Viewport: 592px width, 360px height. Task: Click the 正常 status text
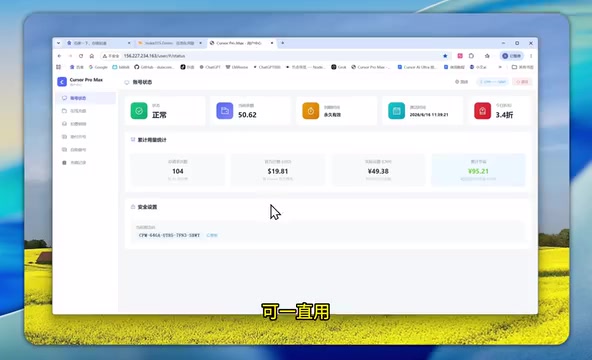tap(159, 115)
